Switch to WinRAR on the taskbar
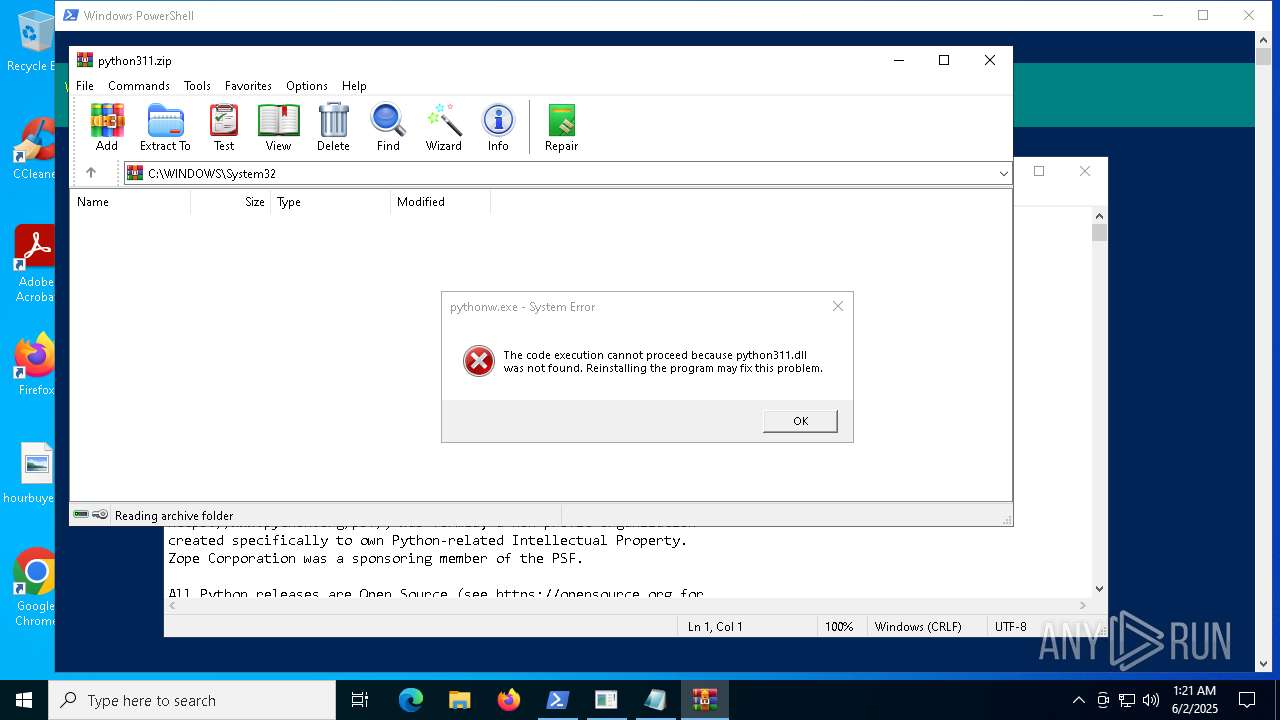Image resolution: width=1280 pixels, height=720 pixels. point(705,700)
